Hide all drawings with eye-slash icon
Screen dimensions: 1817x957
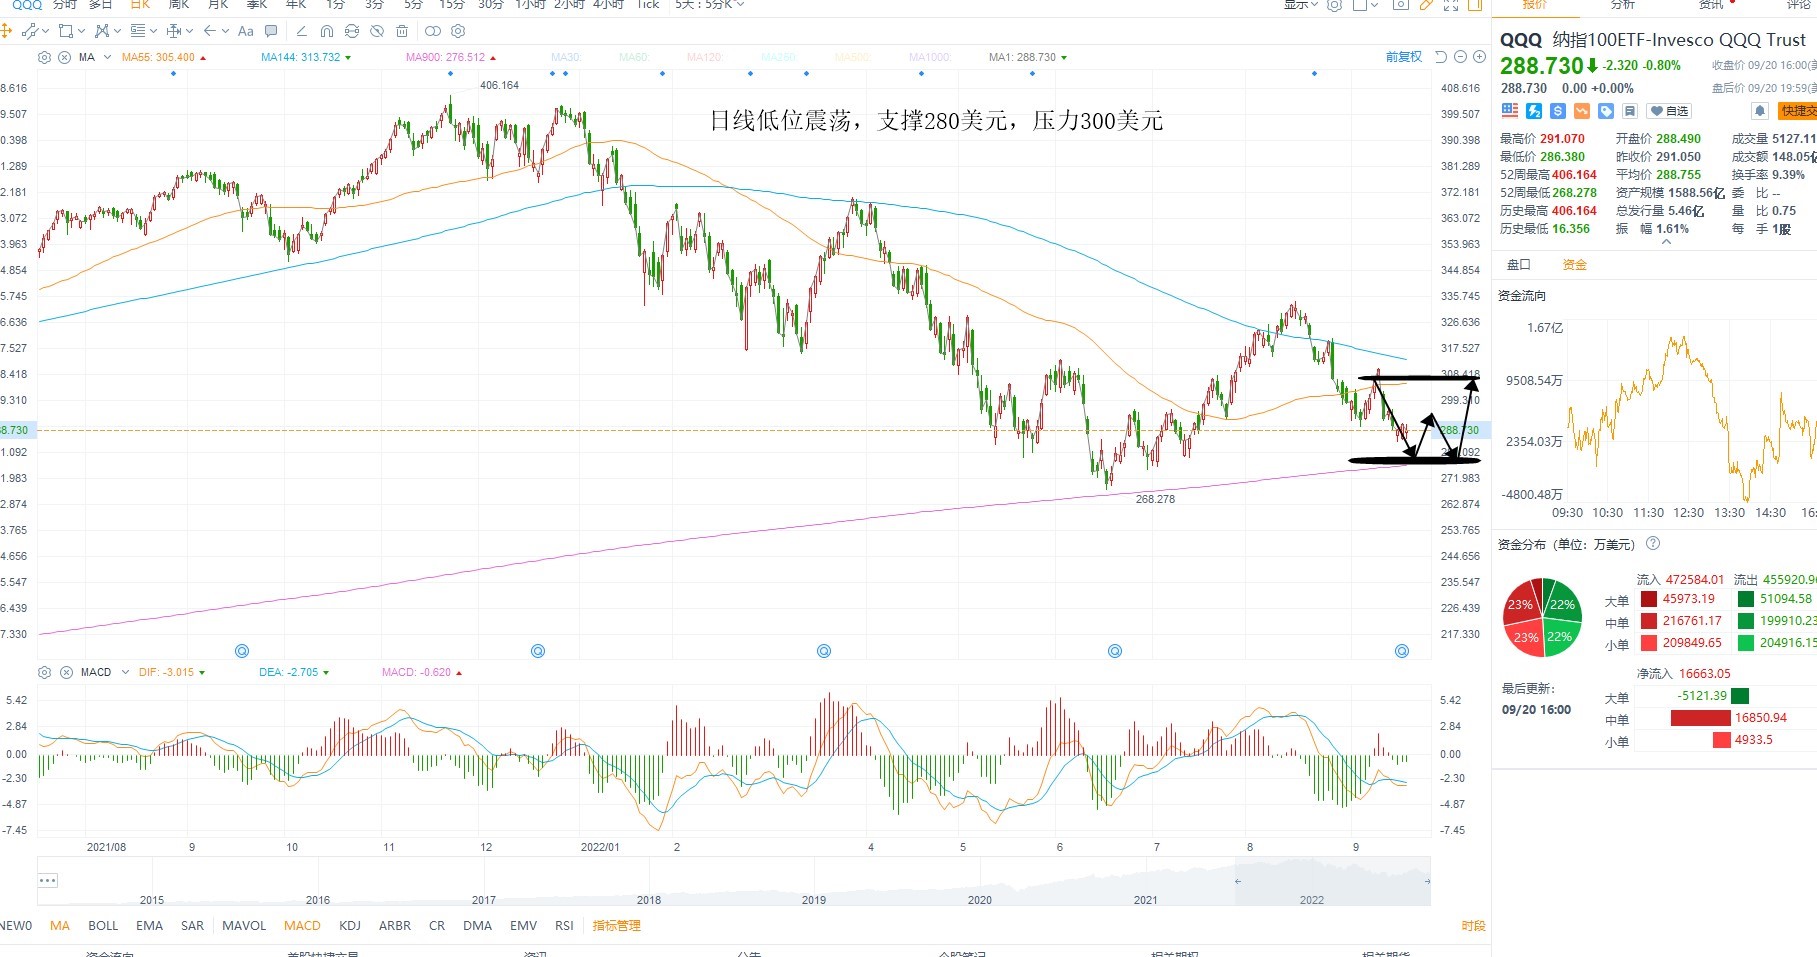(x=377, y=31)
